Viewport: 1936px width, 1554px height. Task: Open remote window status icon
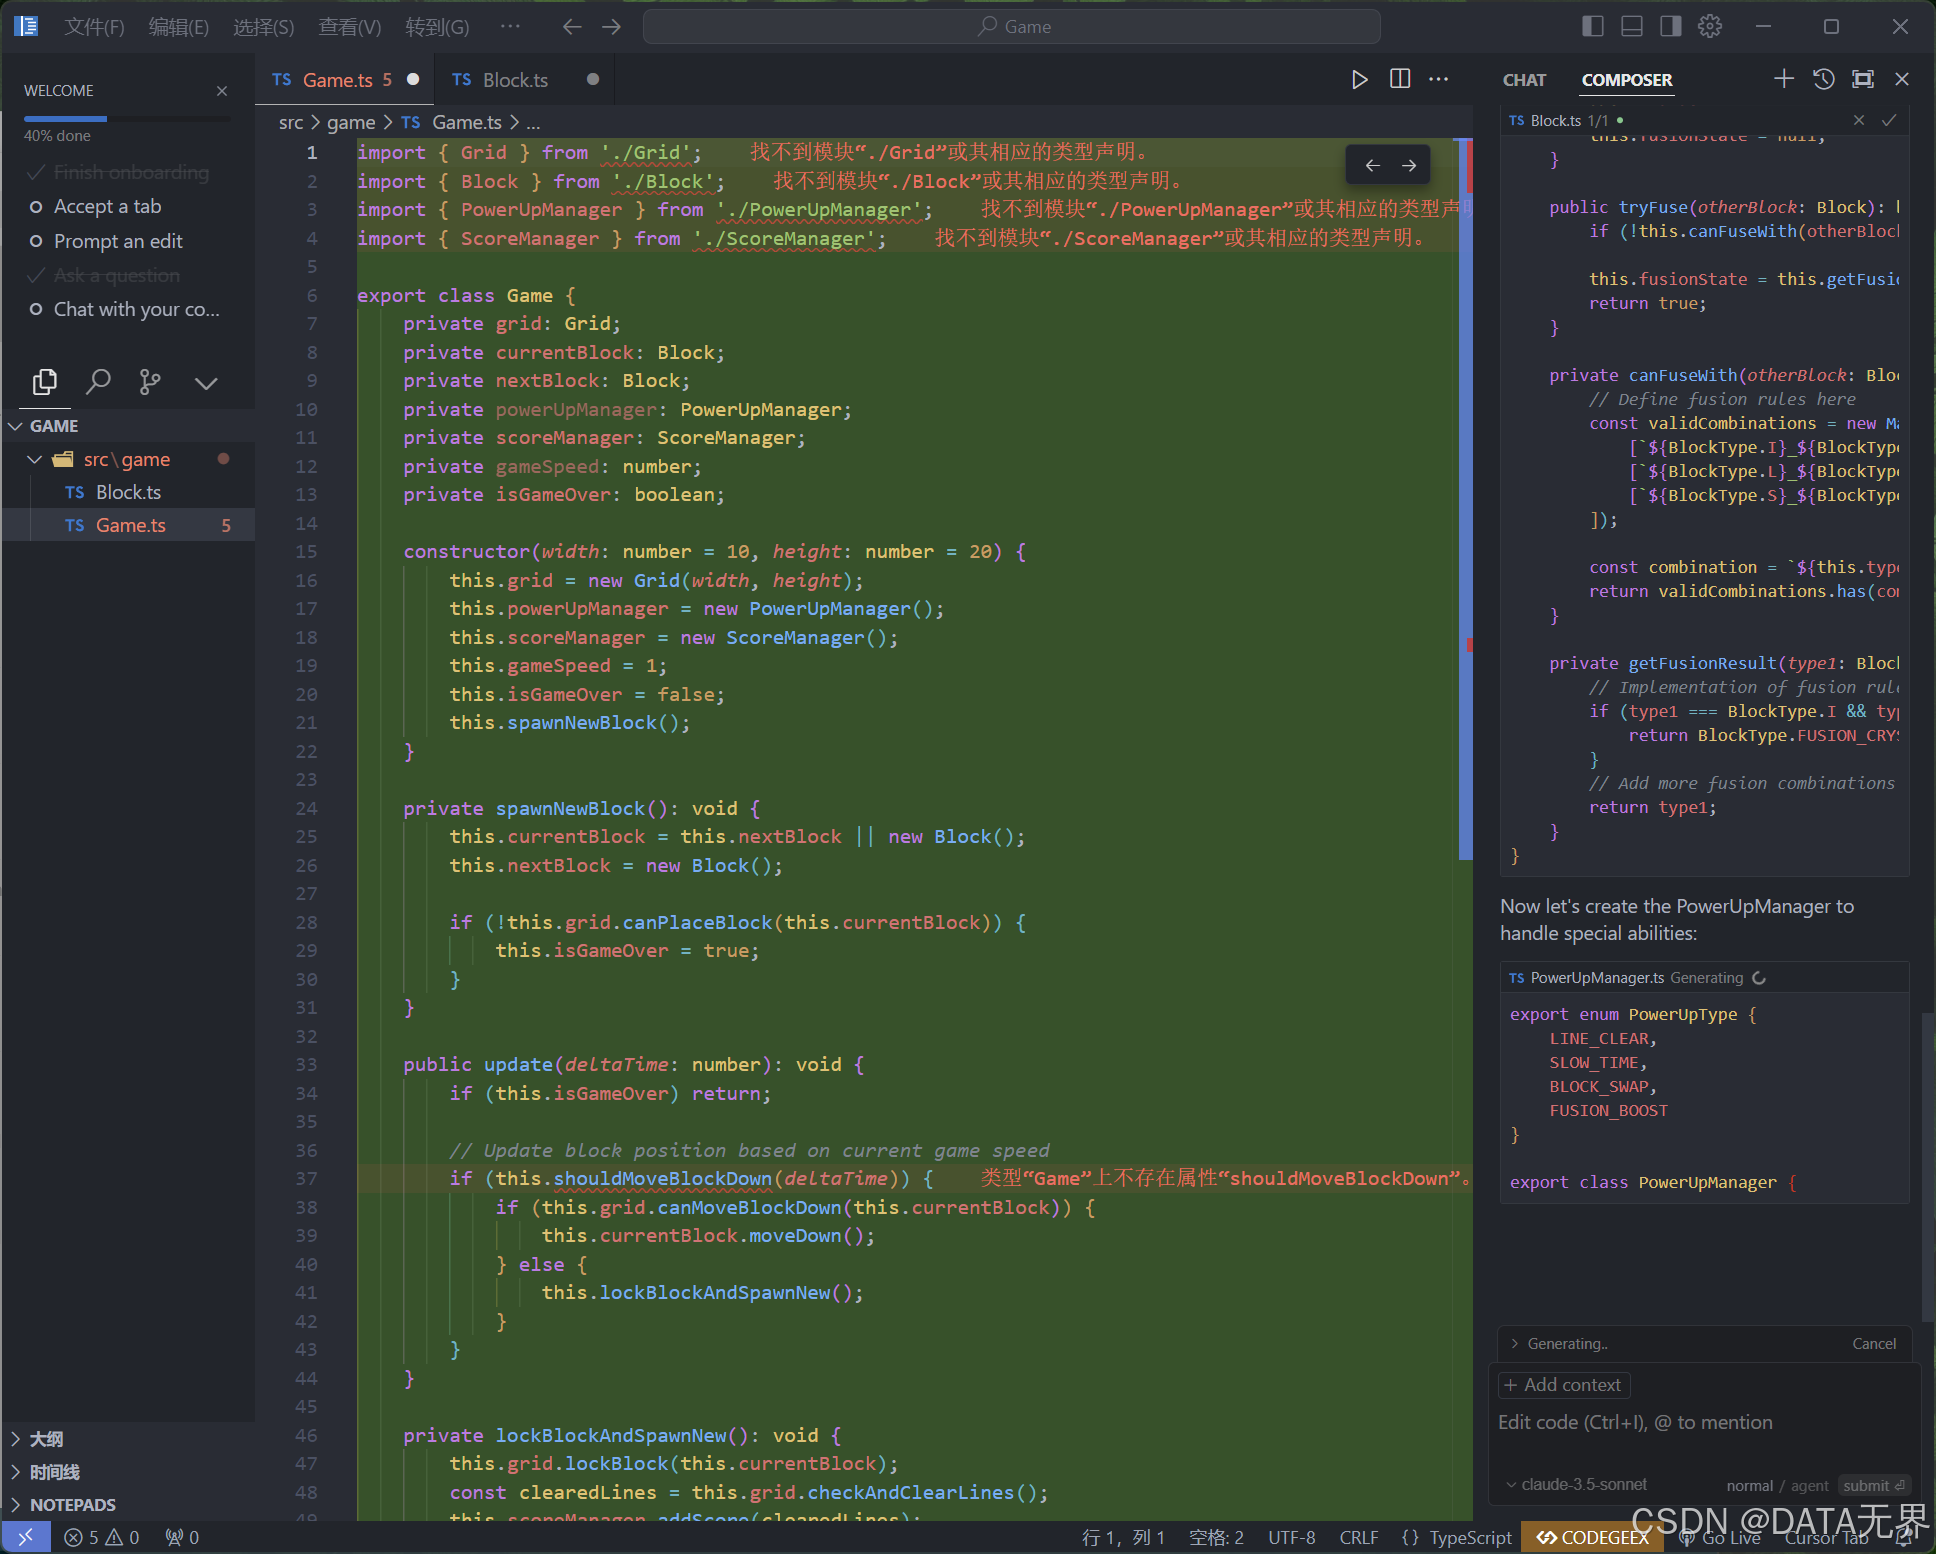pos(26,1537)
